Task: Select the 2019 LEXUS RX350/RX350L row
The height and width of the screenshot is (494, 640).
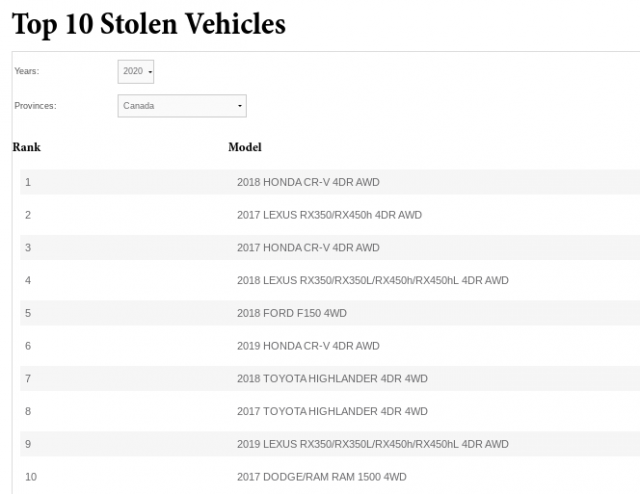Action: 330,444
